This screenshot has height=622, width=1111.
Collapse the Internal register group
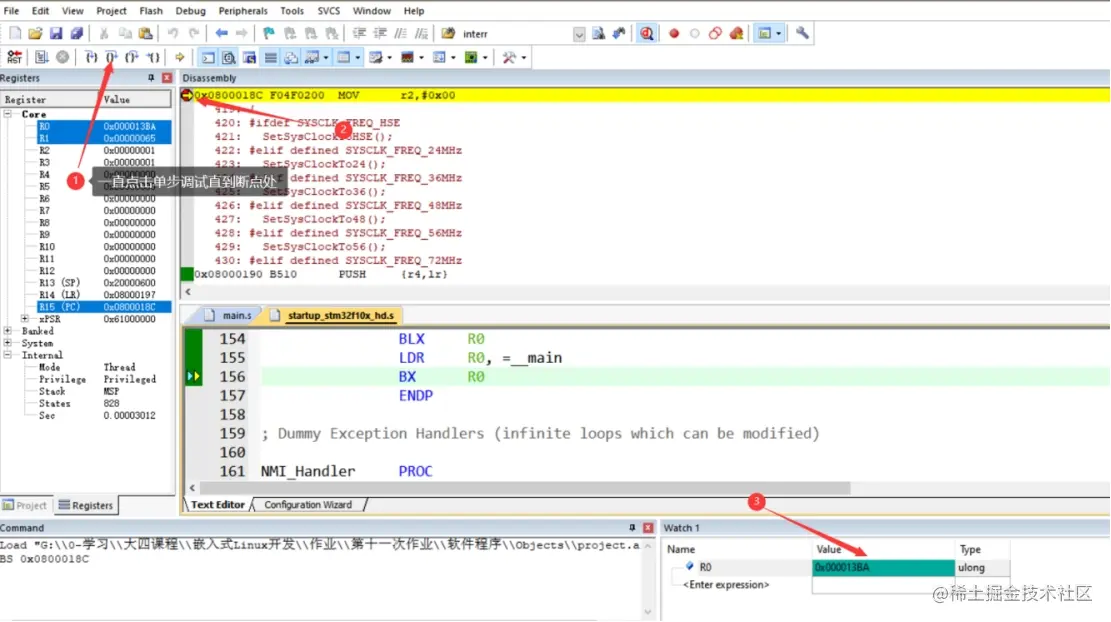(x=8, y=355)
